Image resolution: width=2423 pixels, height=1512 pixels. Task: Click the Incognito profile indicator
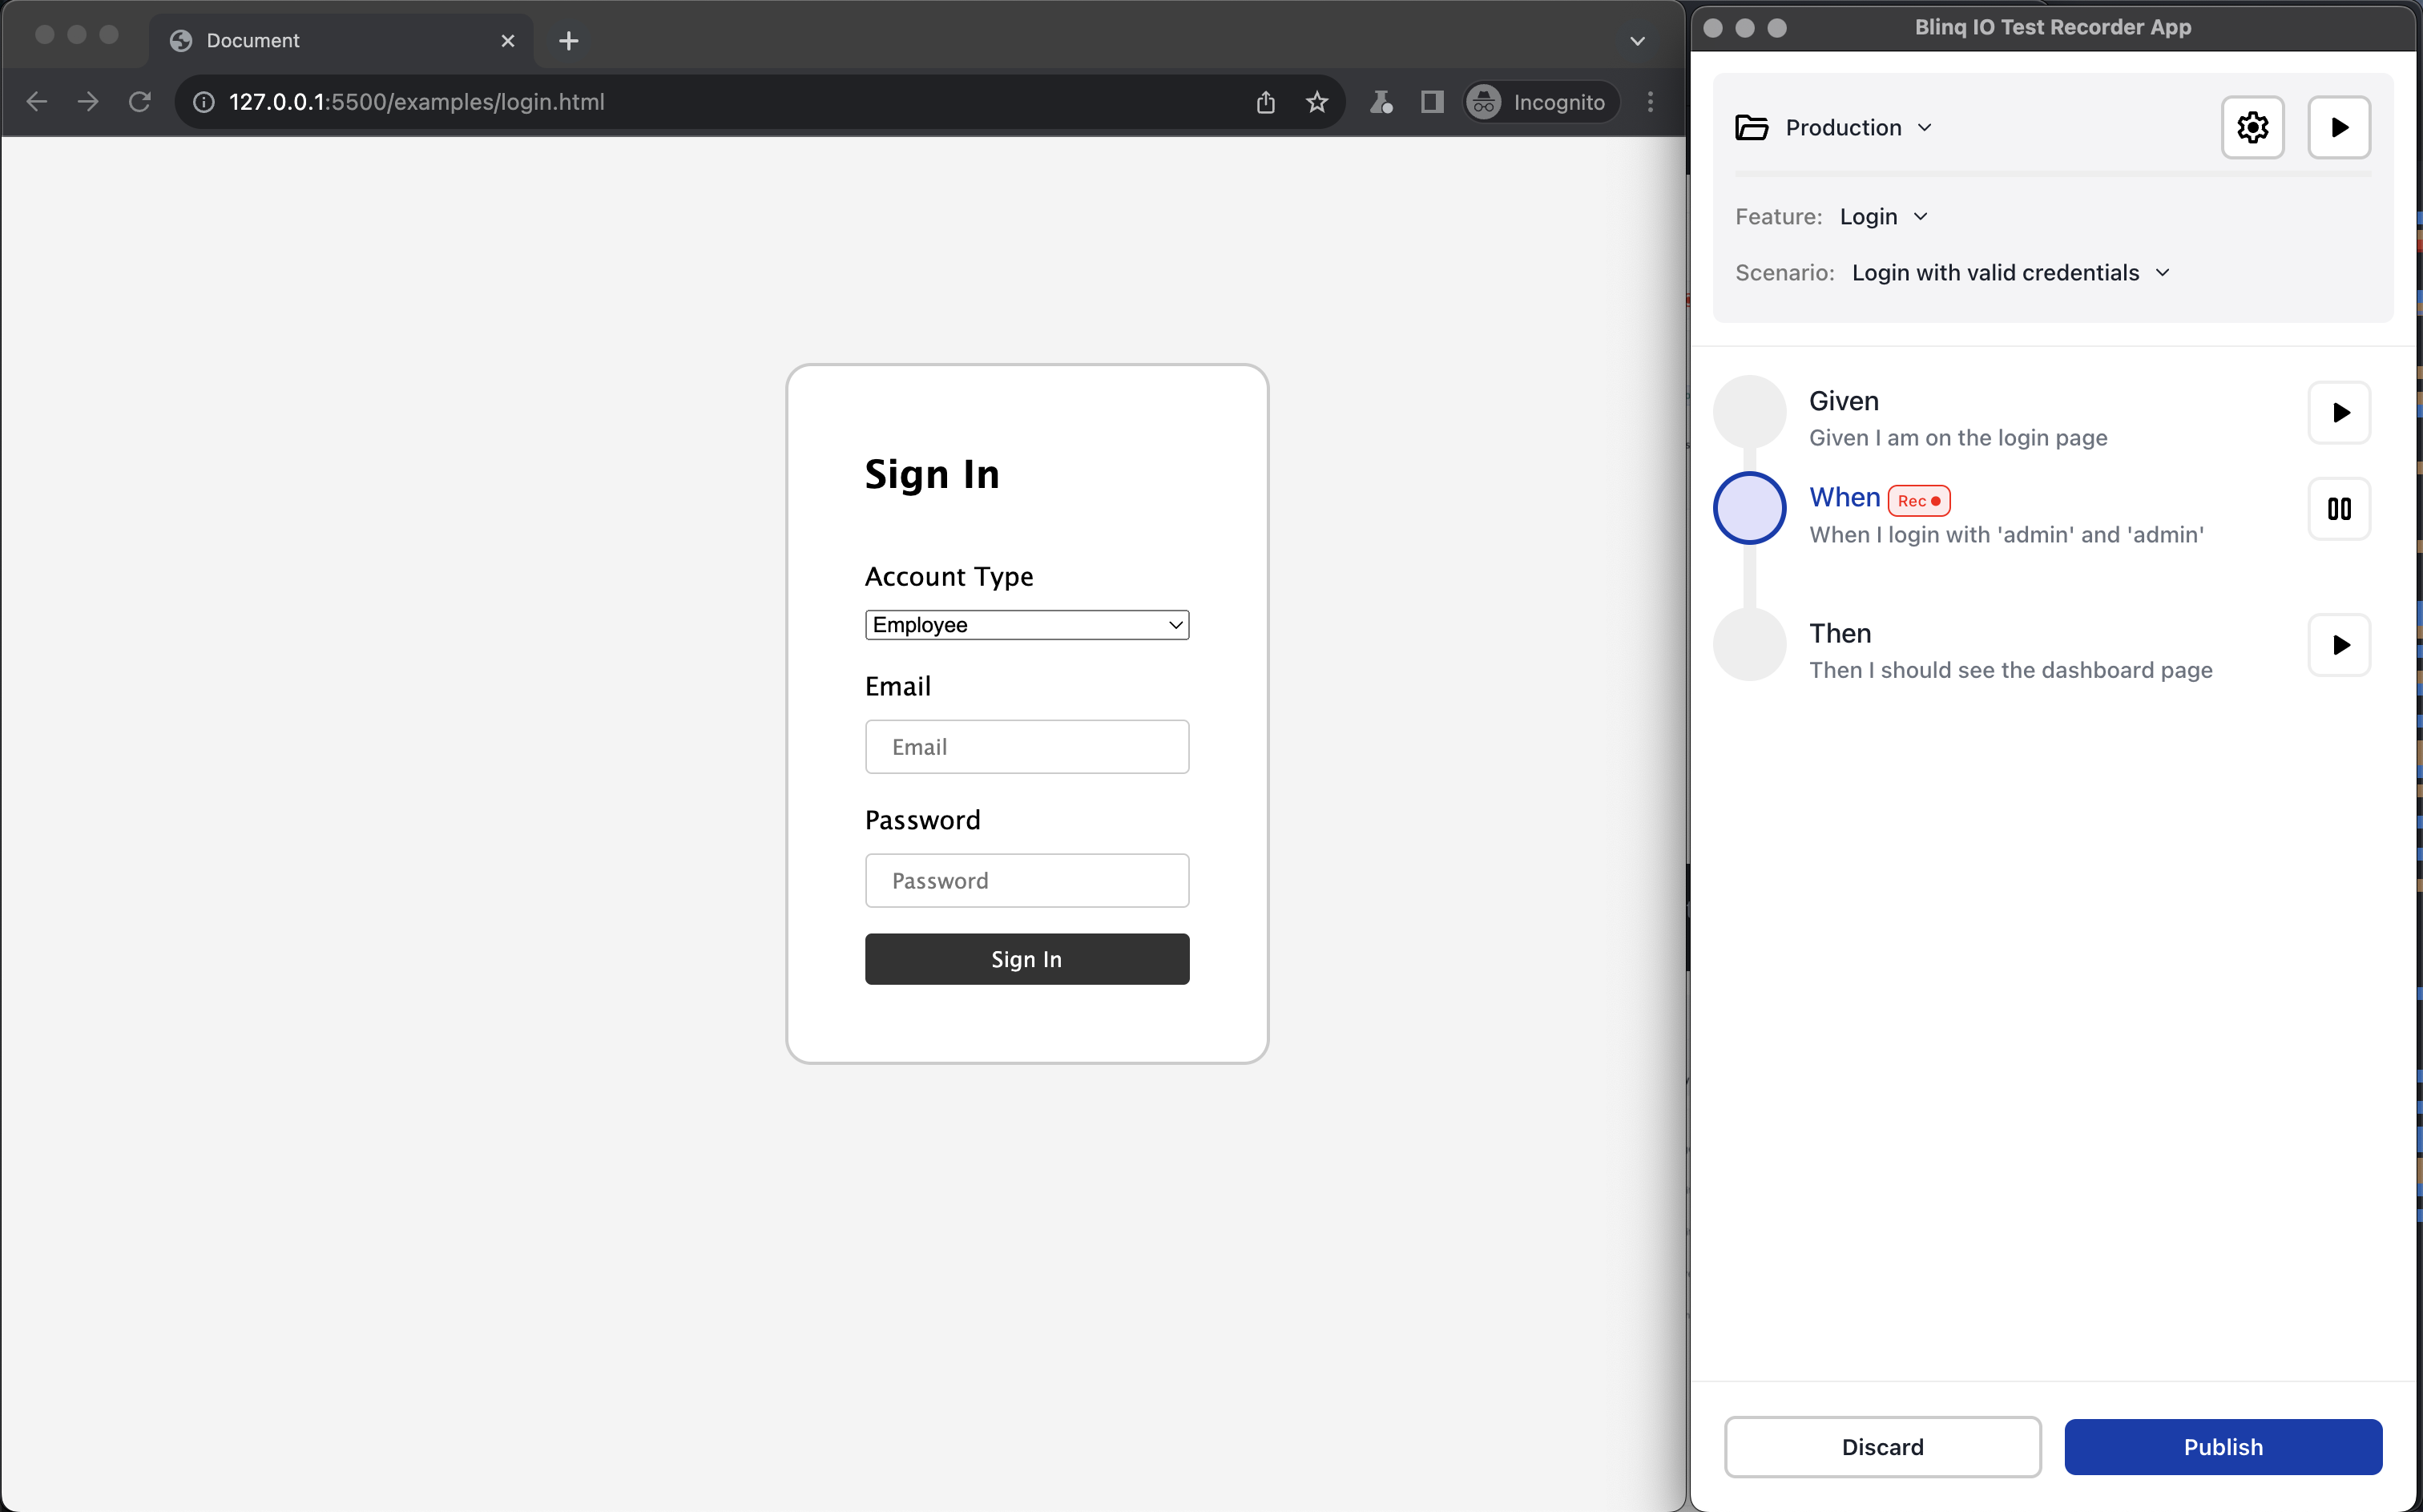[x=1542, y=102]
